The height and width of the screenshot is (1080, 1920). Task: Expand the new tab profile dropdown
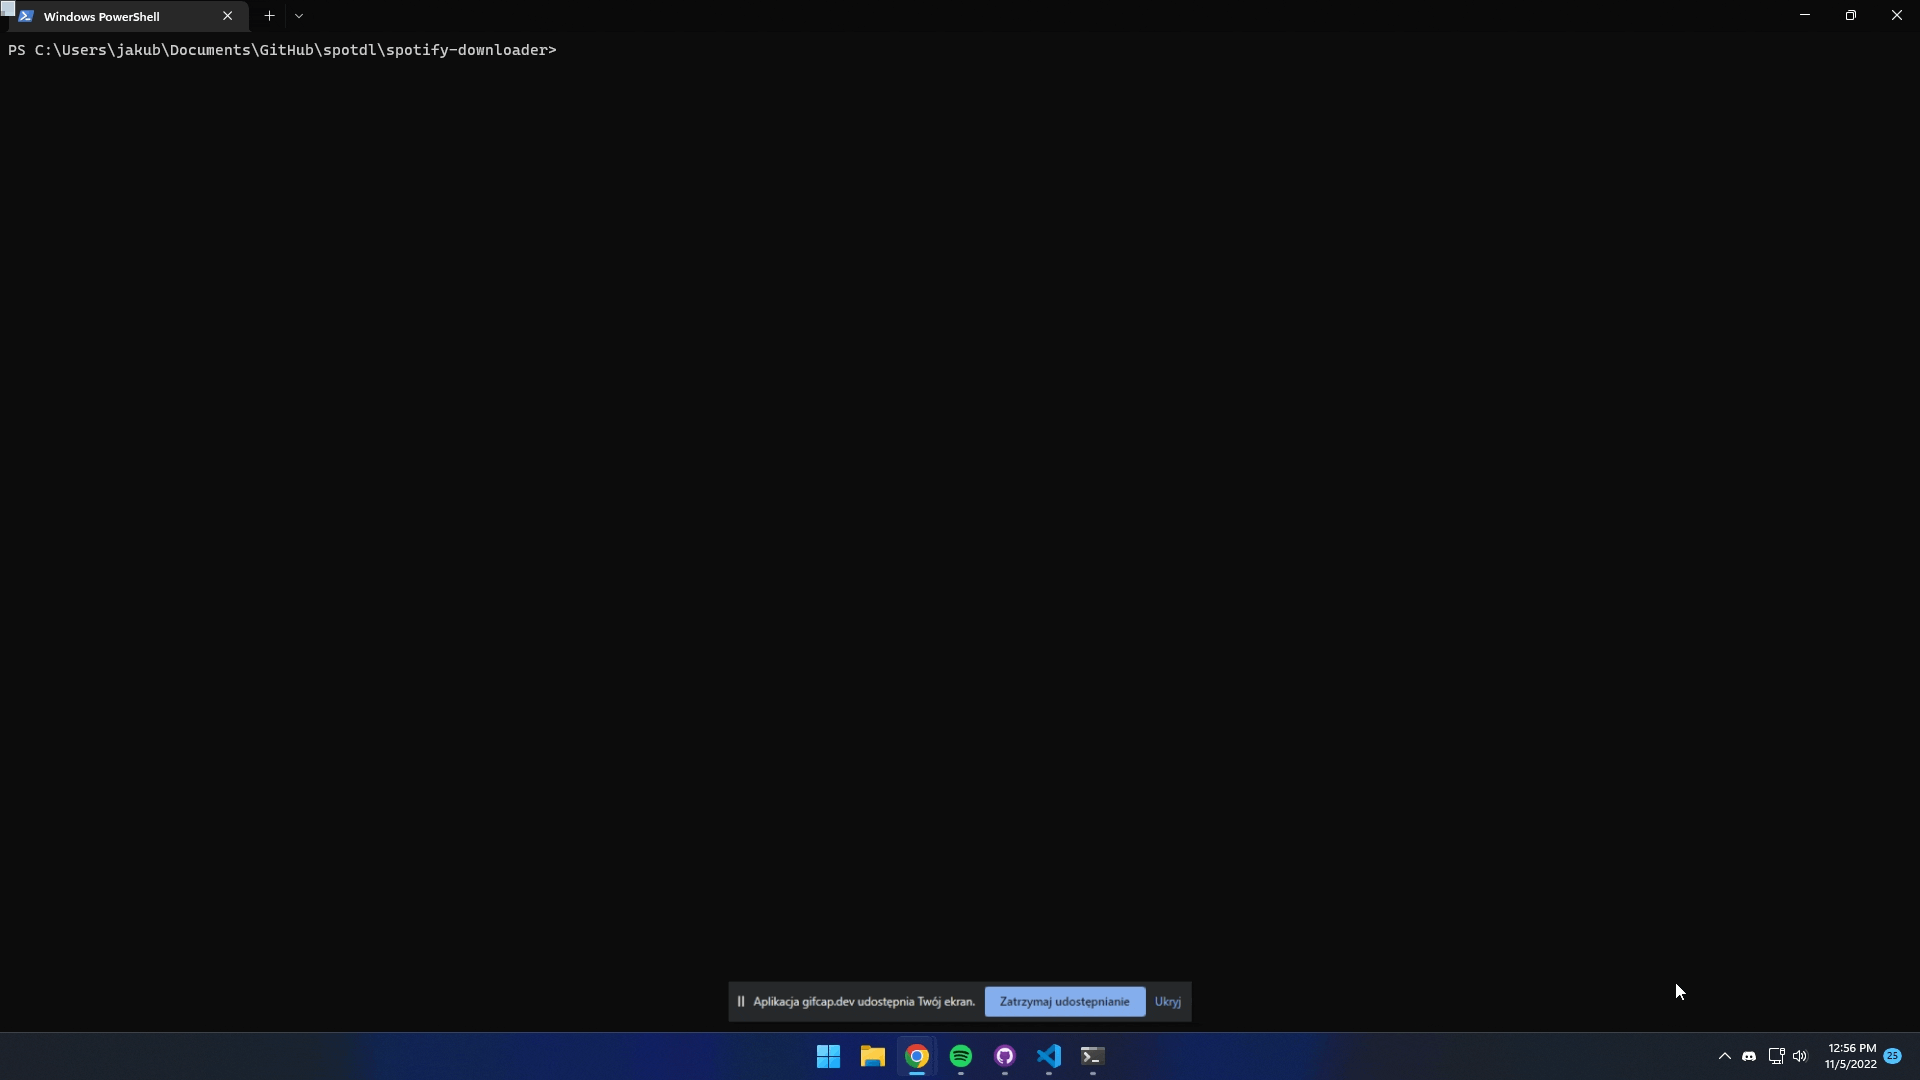pos(299,16)
